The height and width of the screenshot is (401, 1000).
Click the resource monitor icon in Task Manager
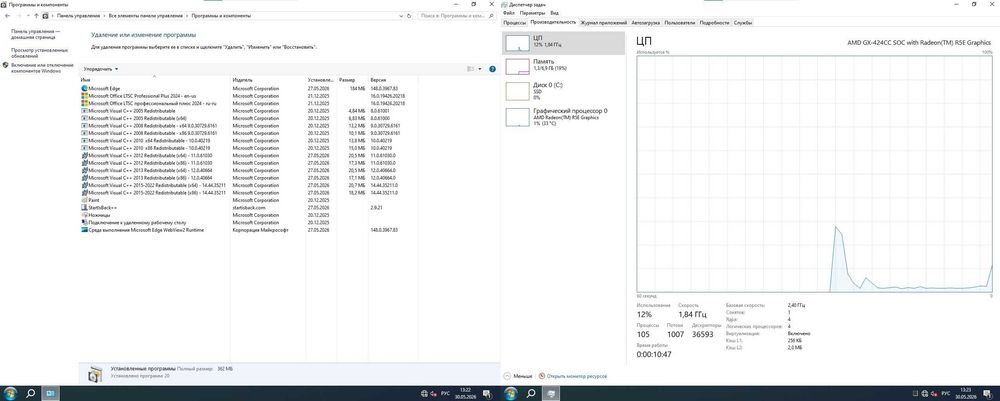(x=542, y=376)
